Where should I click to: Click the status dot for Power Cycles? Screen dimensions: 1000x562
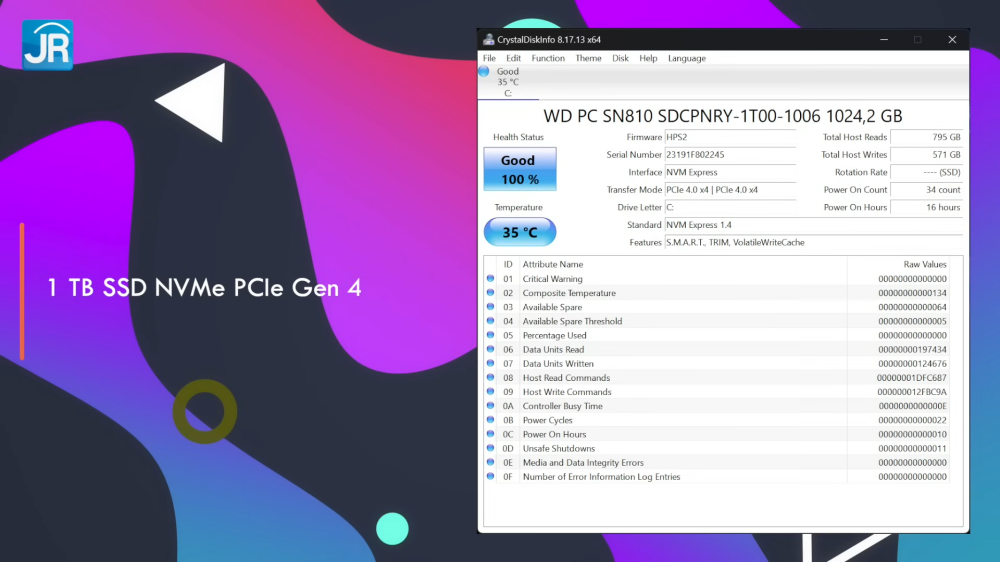[x=490, y=420]
